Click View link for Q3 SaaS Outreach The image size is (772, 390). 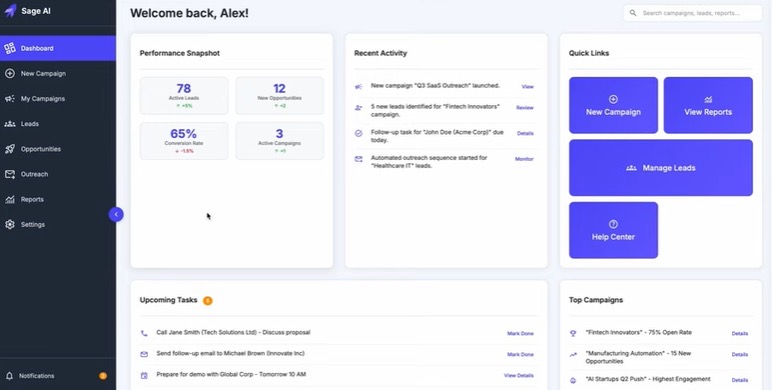click(527, 87)
